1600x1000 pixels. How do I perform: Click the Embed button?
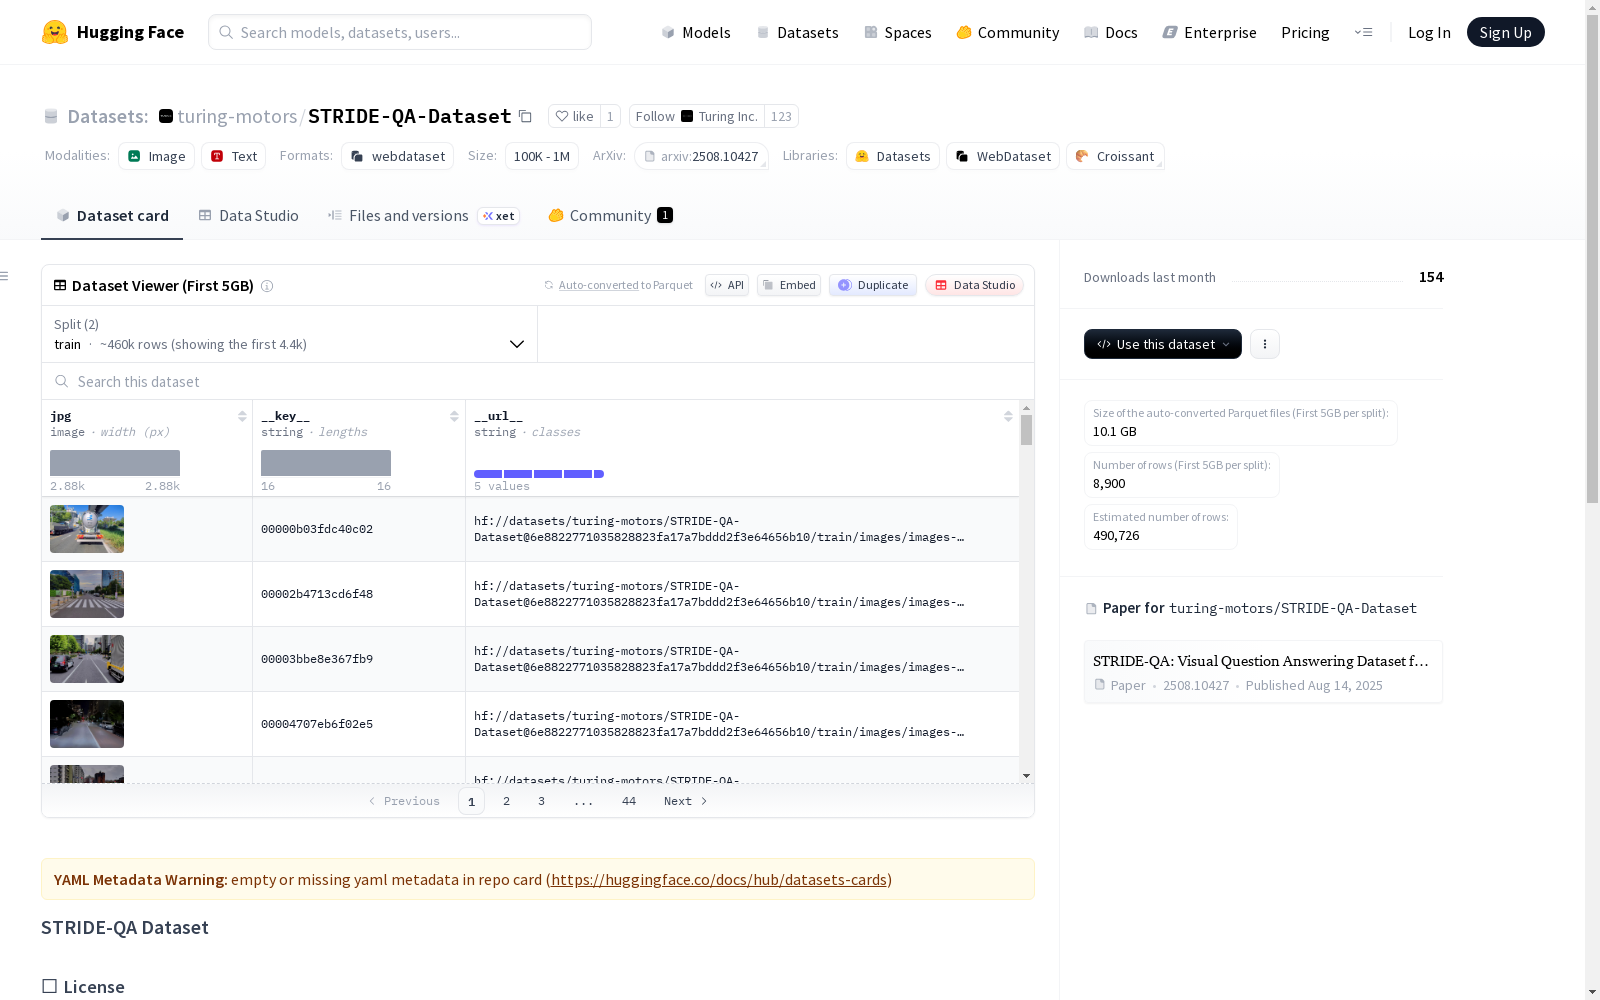(x=789, y=285)
